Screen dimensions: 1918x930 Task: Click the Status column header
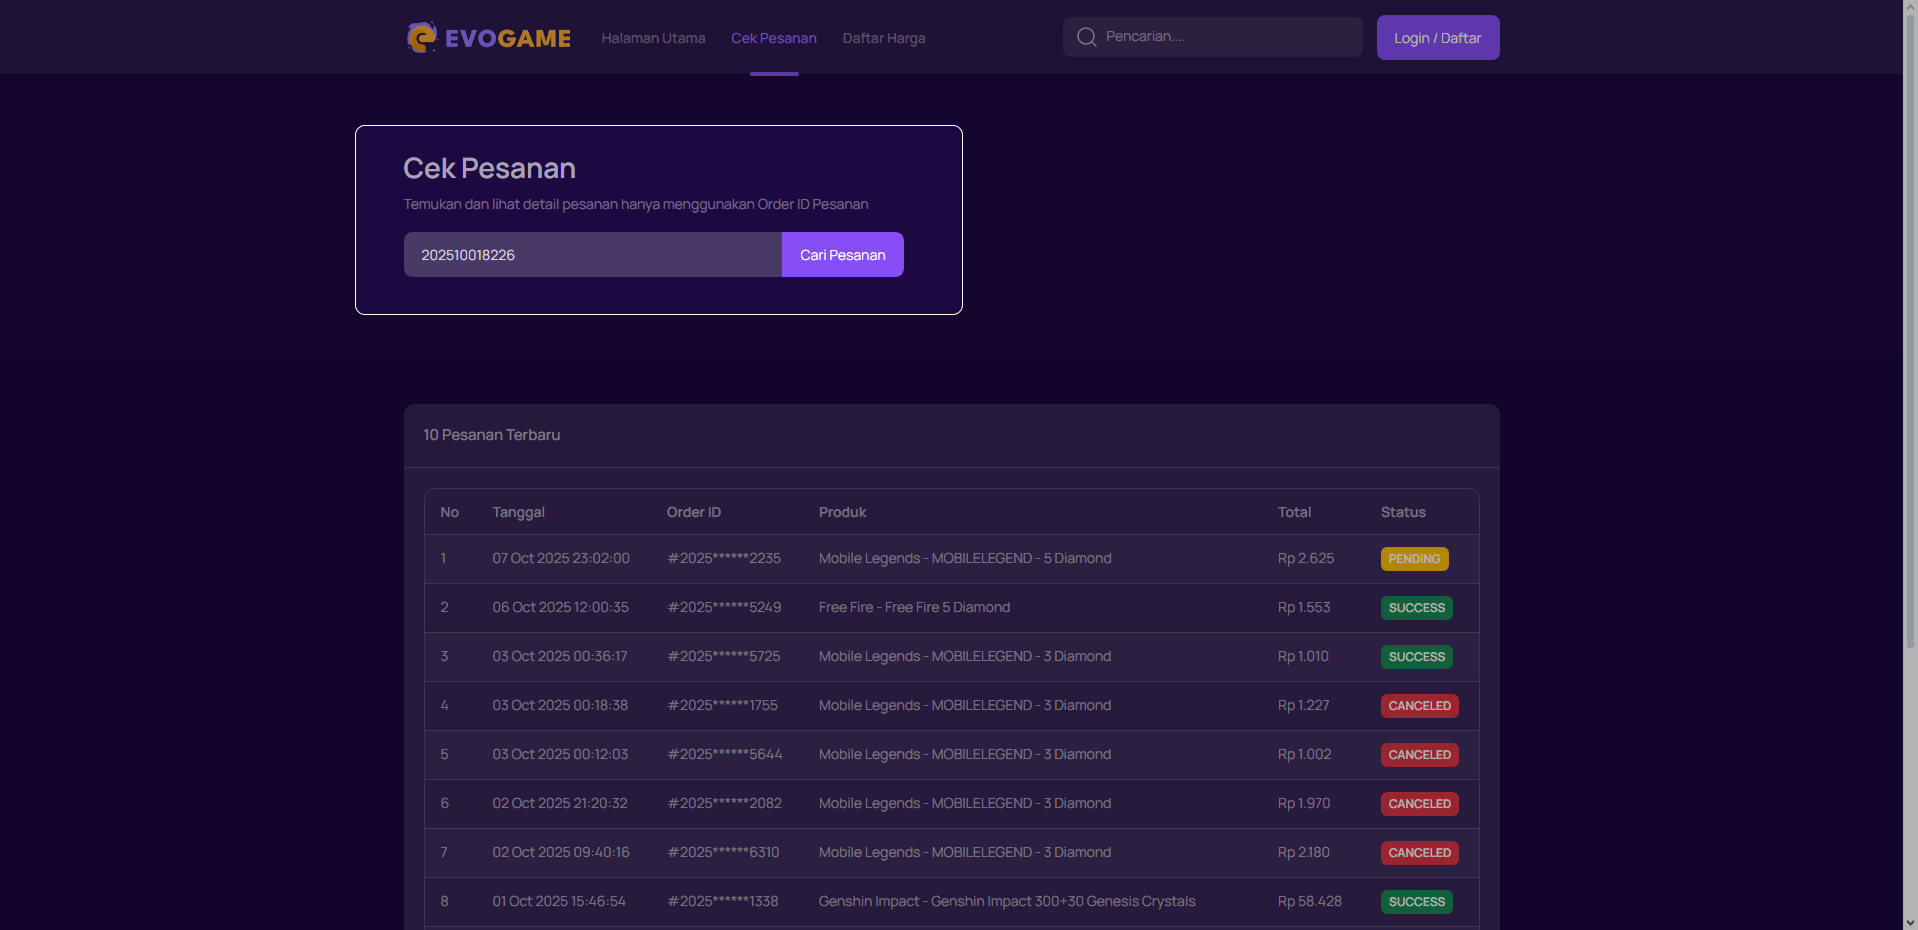pos(1403,512)
